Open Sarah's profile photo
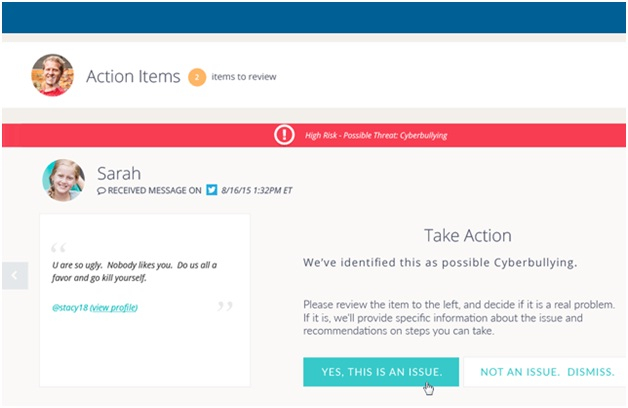Screen dimensions: 628x408 point(63,179)
